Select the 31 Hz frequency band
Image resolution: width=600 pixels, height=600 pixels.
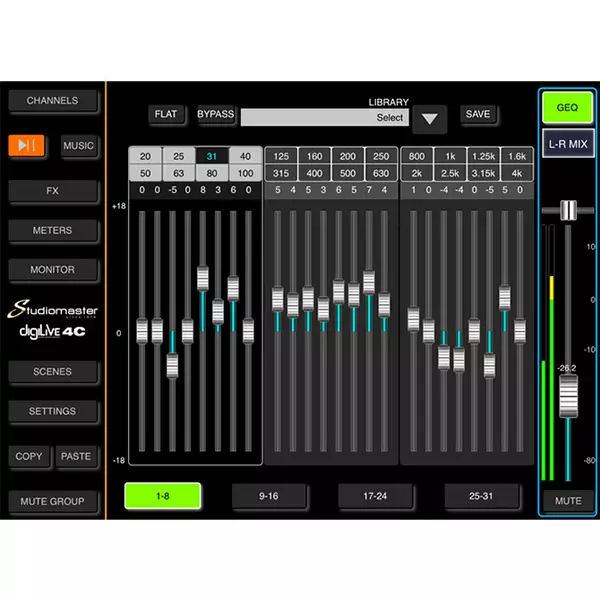211,156
